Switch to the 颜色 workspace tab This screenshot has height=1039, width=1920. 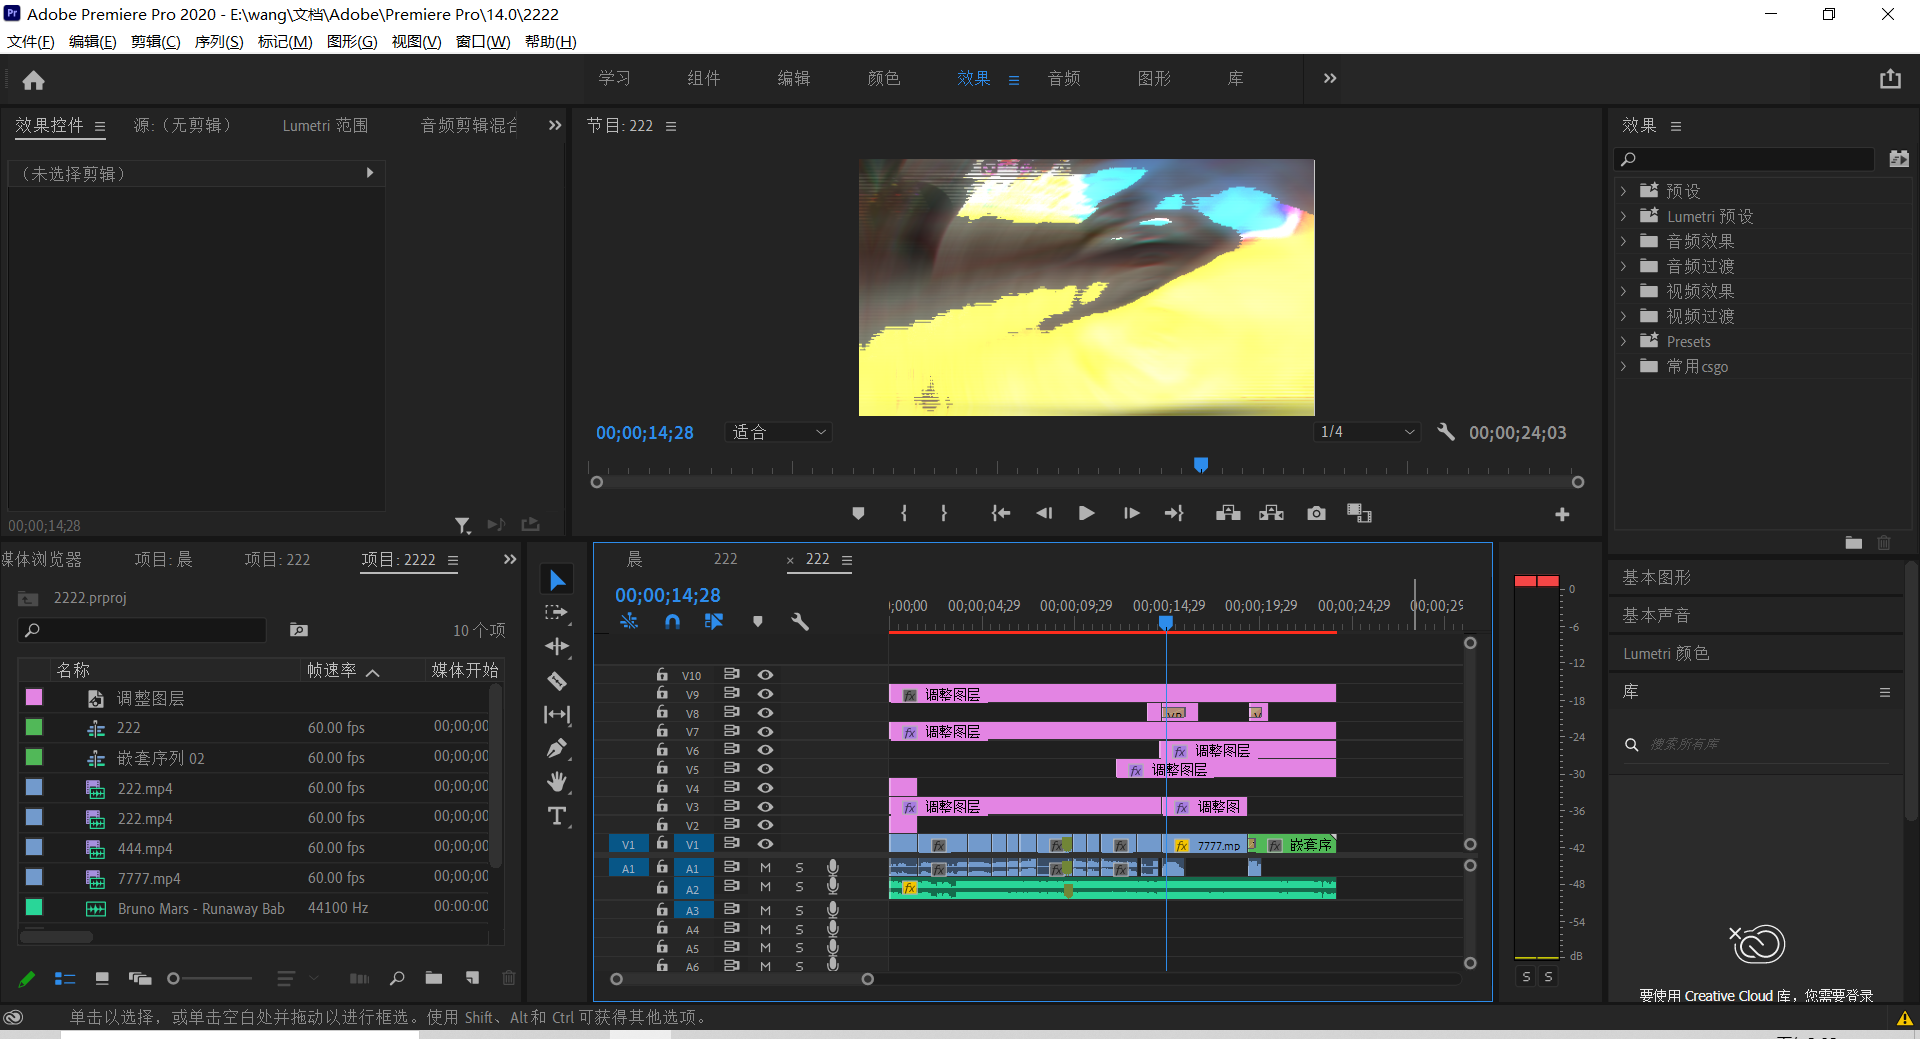tap(883, 78)
